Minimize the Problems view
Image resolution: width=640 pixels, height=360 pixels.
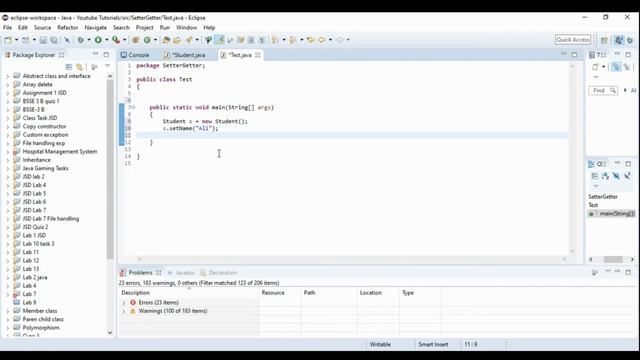coord(618,272)
